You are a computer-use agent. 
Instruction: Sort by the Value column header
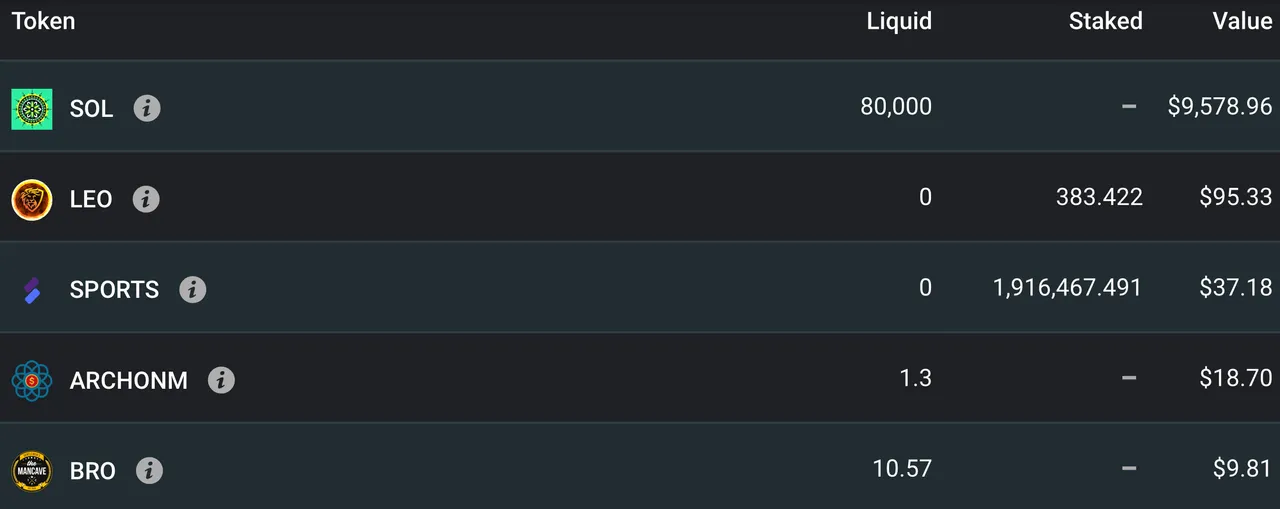[x=1243, y=21]
